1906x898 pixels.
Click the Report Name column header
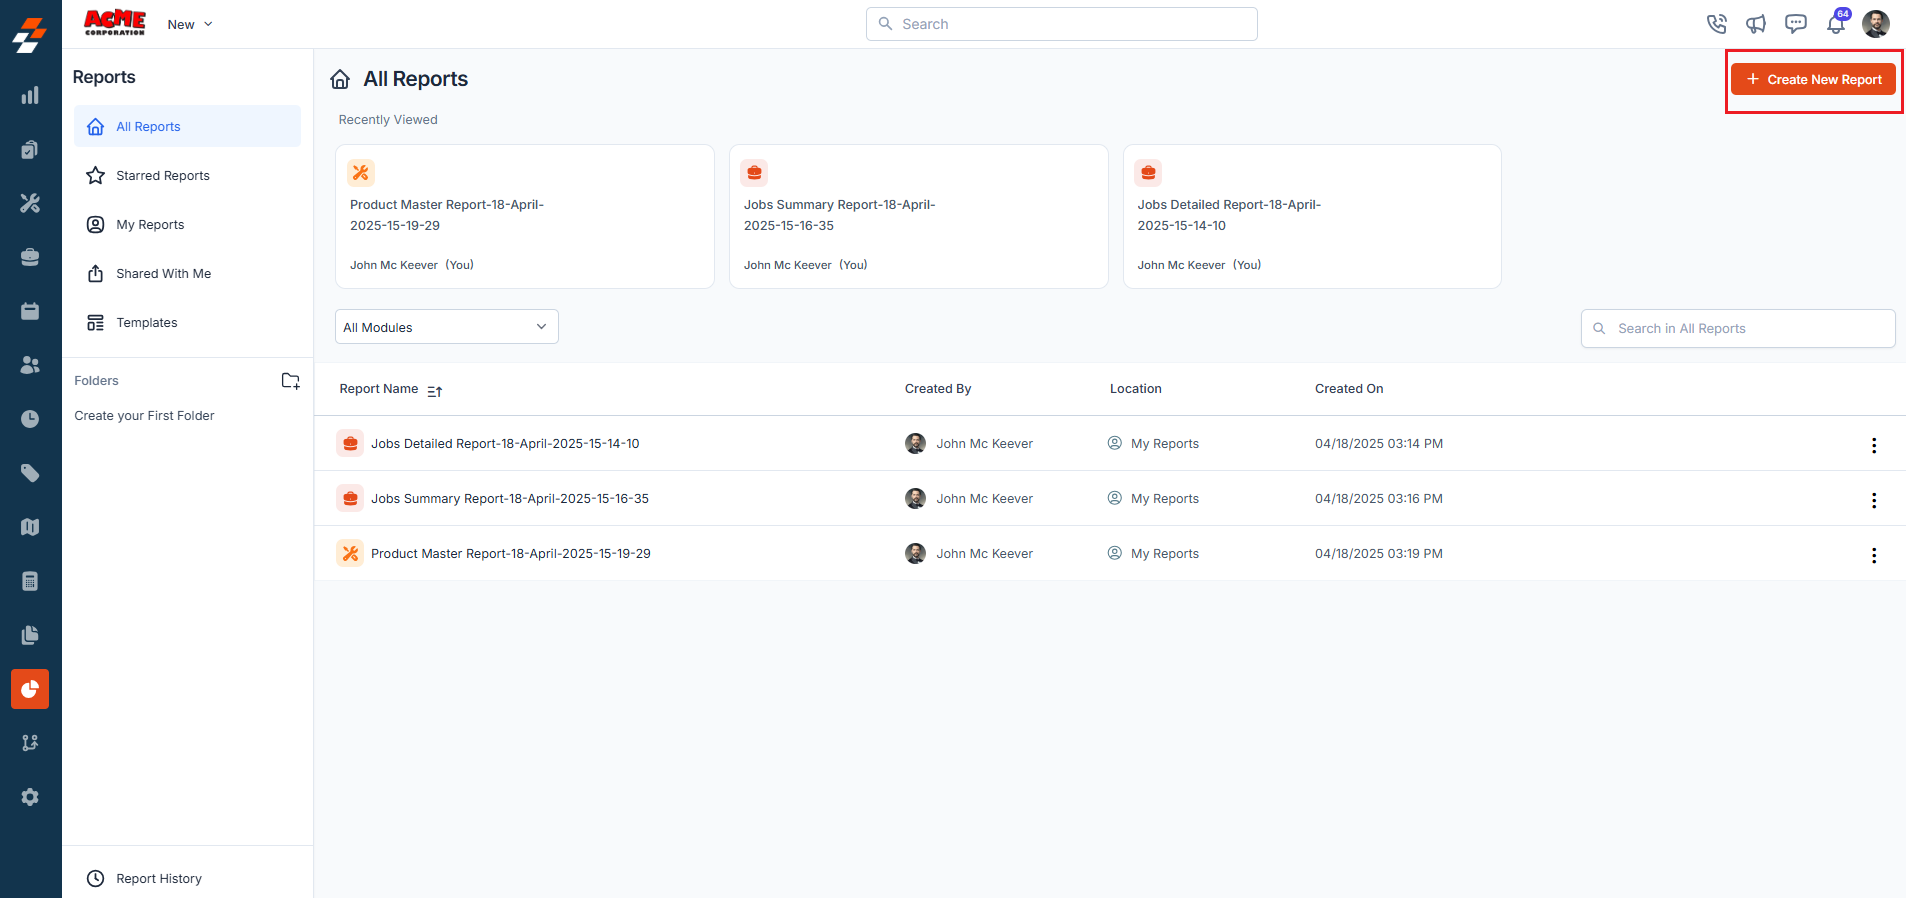click(x=379, y=389)
